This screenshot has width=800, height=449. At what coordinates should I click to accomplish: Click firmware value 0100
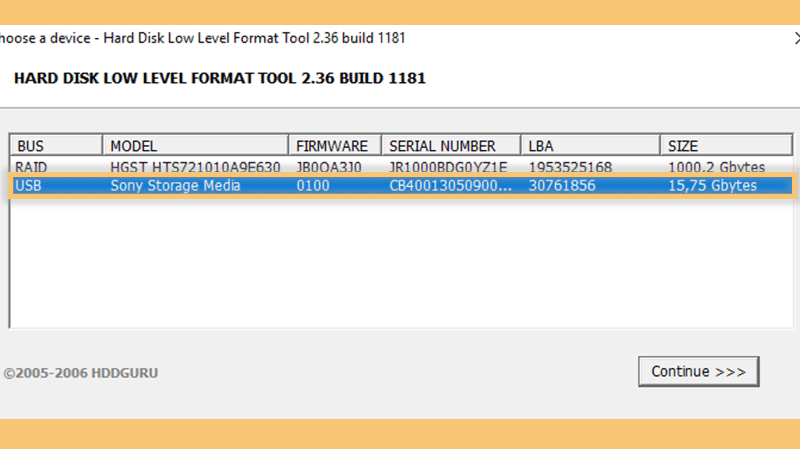pyautogui.click(x=313, y=185)
